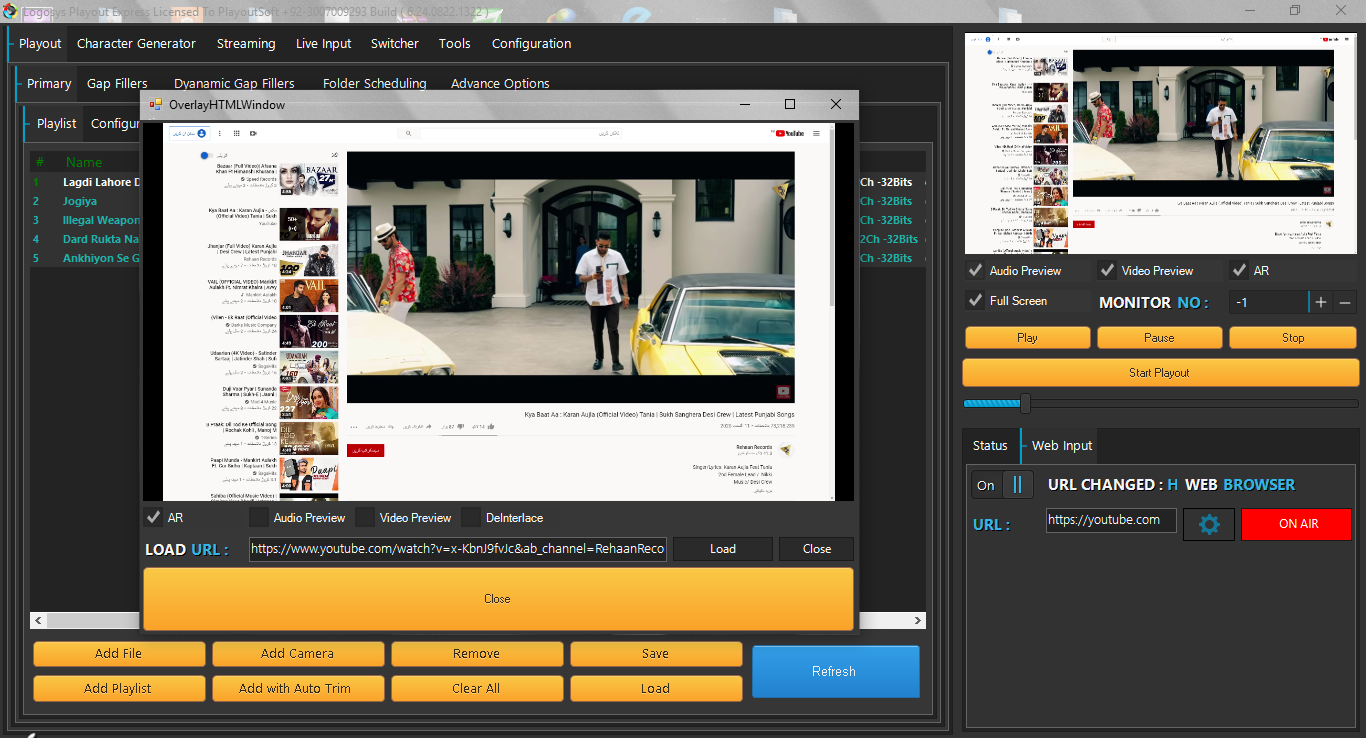
Task: Click the red ON AIR button
Action: point(1297,524)
